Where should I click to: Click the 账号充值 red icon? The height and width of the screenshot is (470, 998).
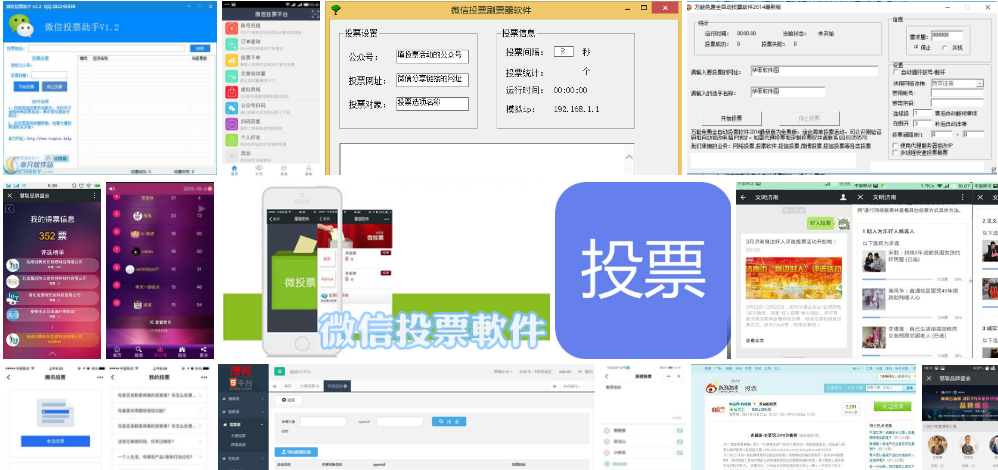coord(232,30)
